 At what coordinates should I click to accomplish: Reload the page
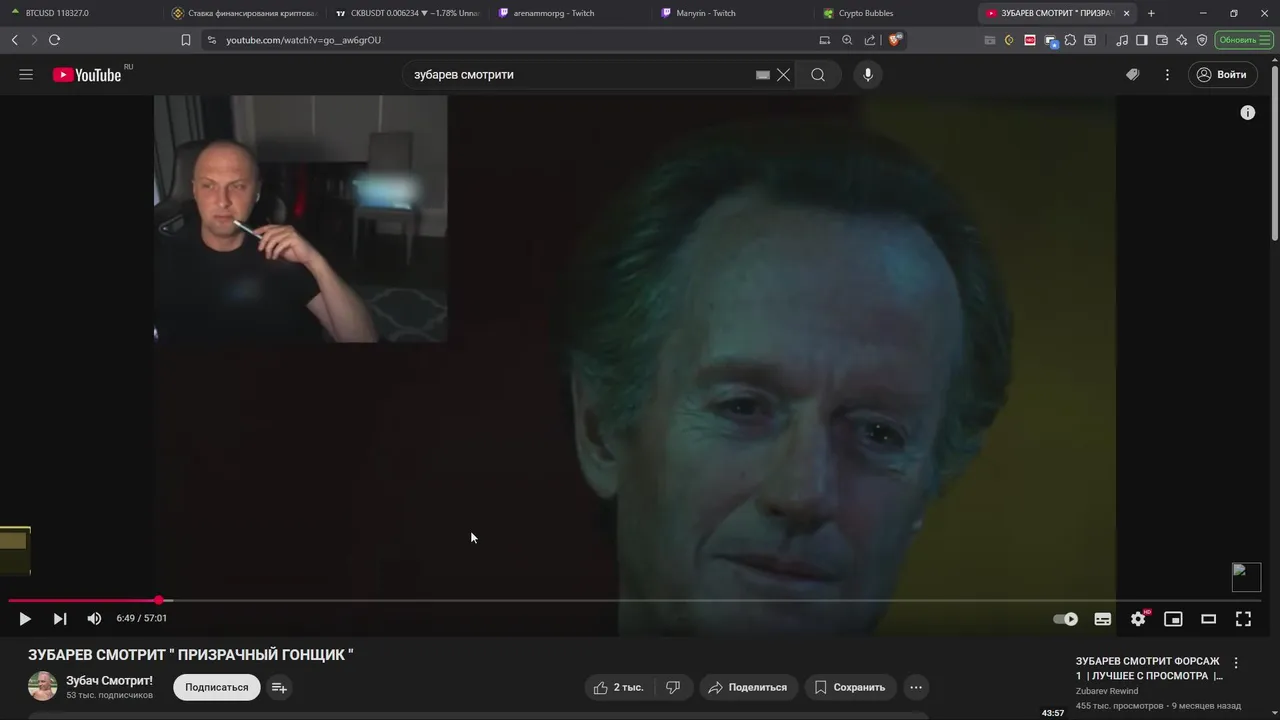[x=54, y=40]
